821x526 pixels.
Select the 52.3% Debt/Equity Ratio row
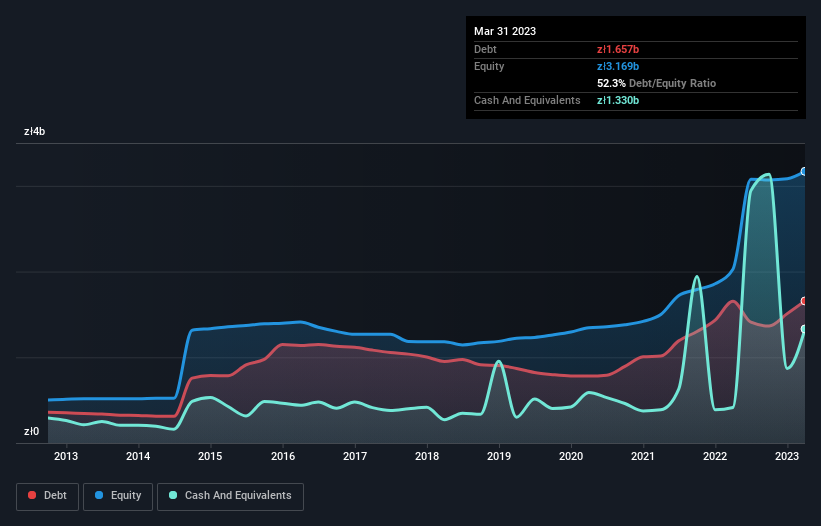656,83
